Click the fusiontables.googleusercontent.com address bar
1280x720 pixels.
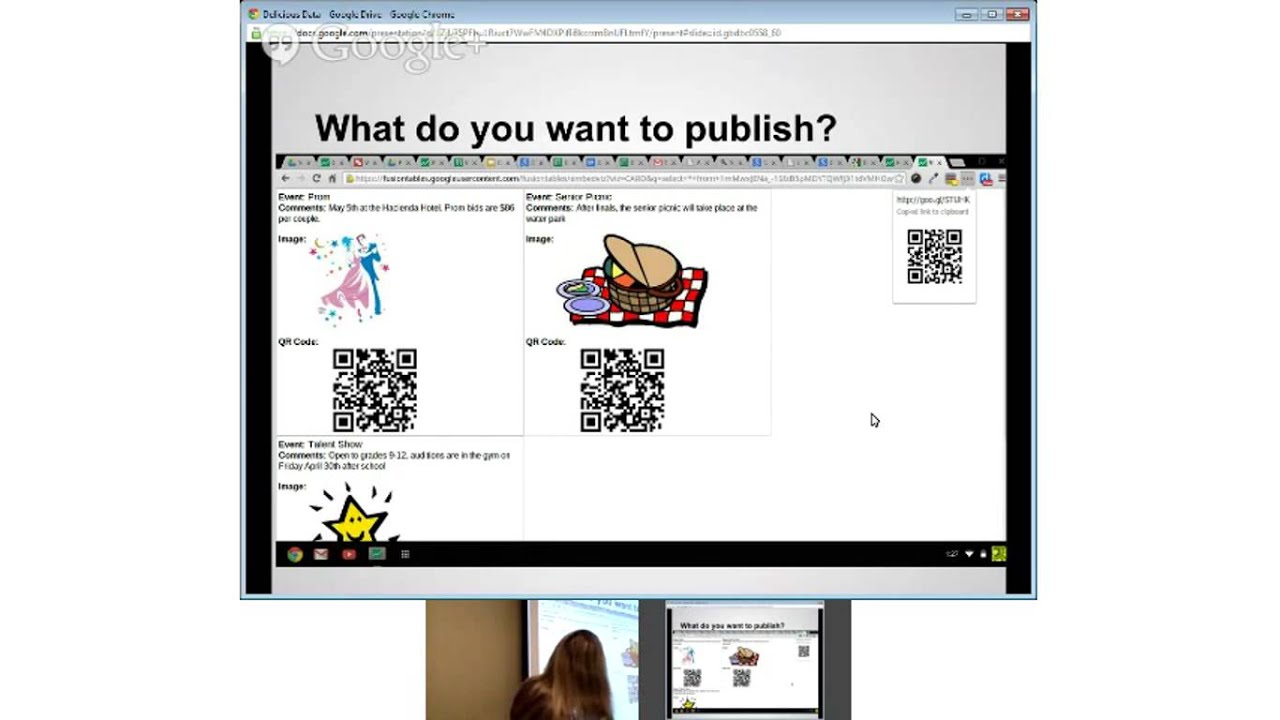(x=622, y=178)
